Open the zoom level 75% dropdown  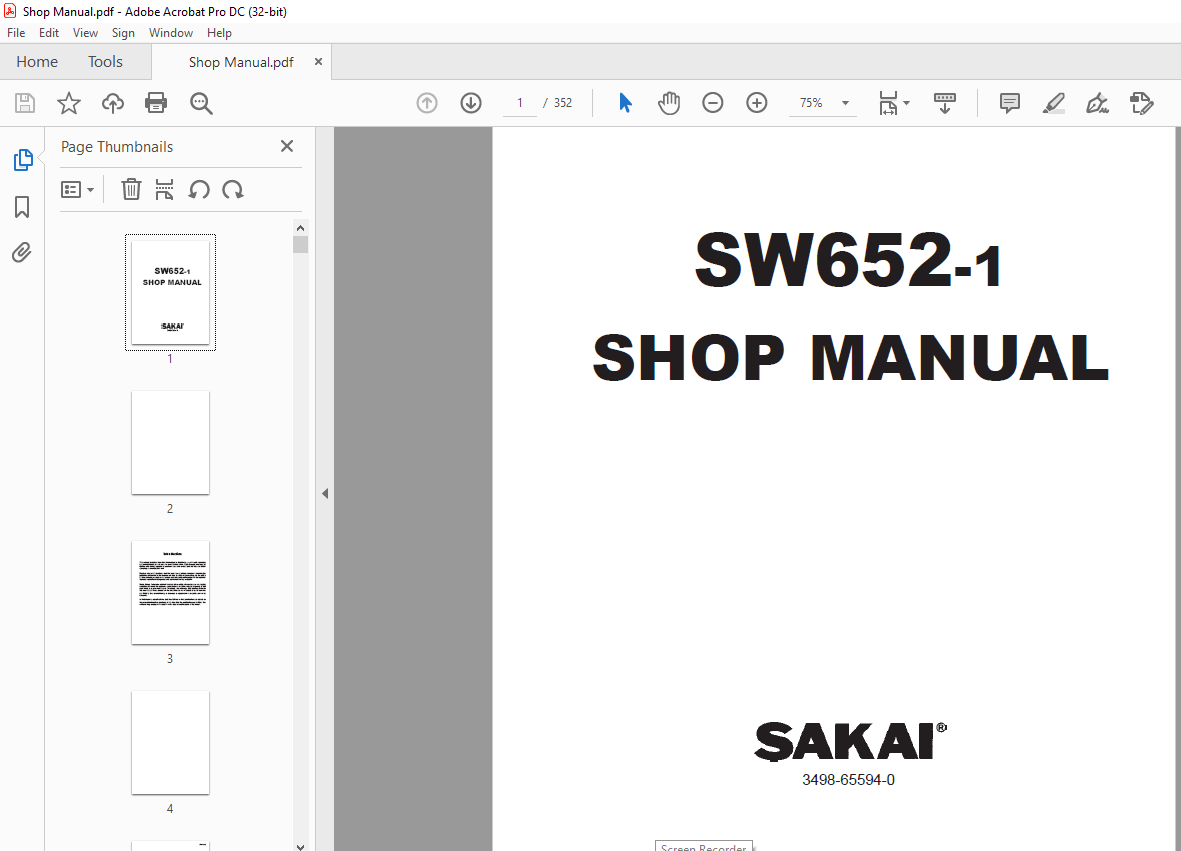click(x=823, y=103)
